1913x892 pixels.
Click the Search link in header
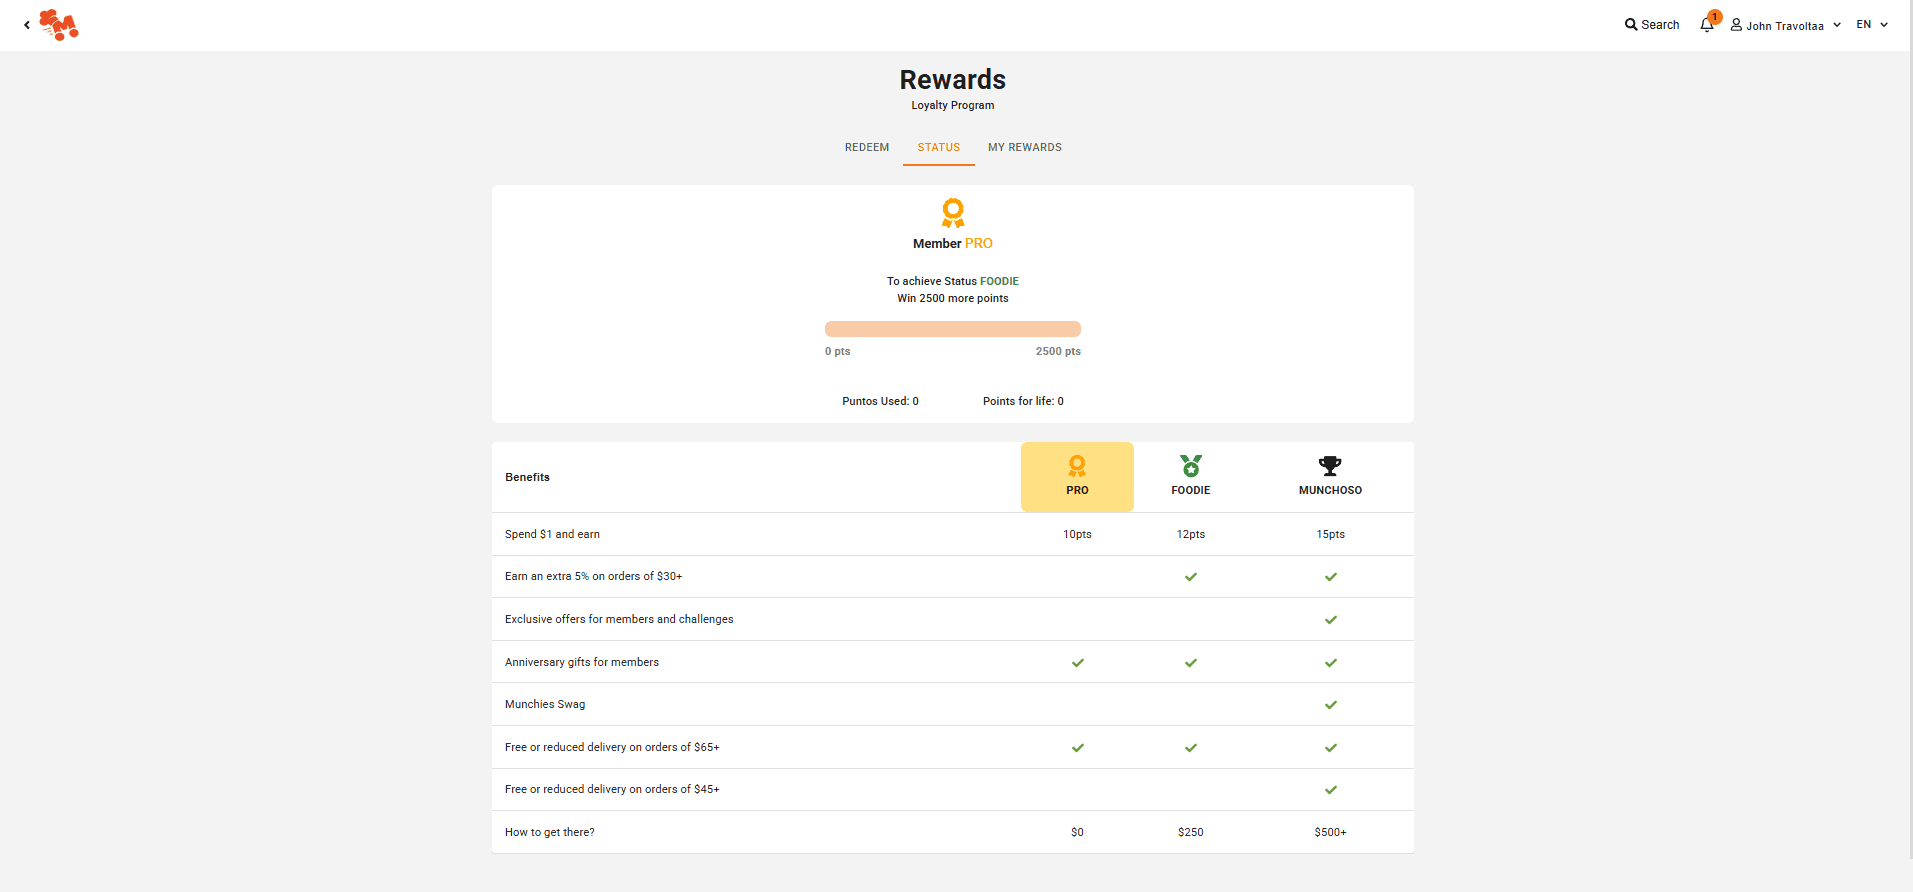1652,25
